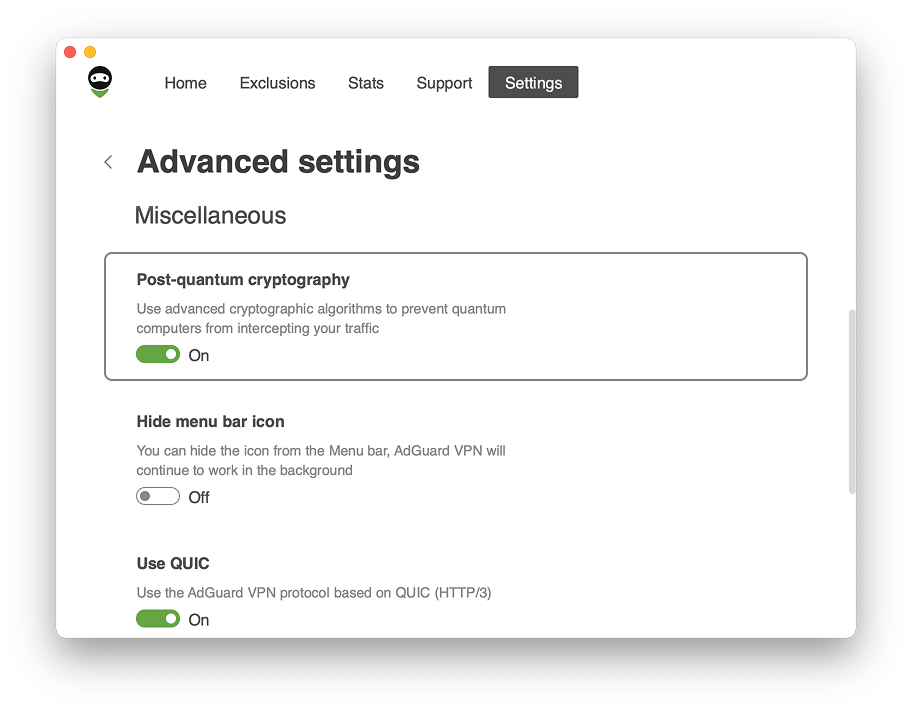Image resolution: width=912 pixels, height=712 pixels.
Task: Click the quantum computers description text
Action: (x=321, y=318)
